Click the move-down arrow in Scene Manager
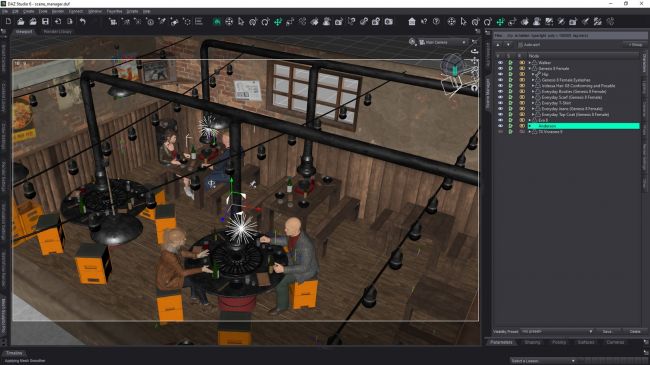This screenshot has width=650, height=365. [508, 45]
